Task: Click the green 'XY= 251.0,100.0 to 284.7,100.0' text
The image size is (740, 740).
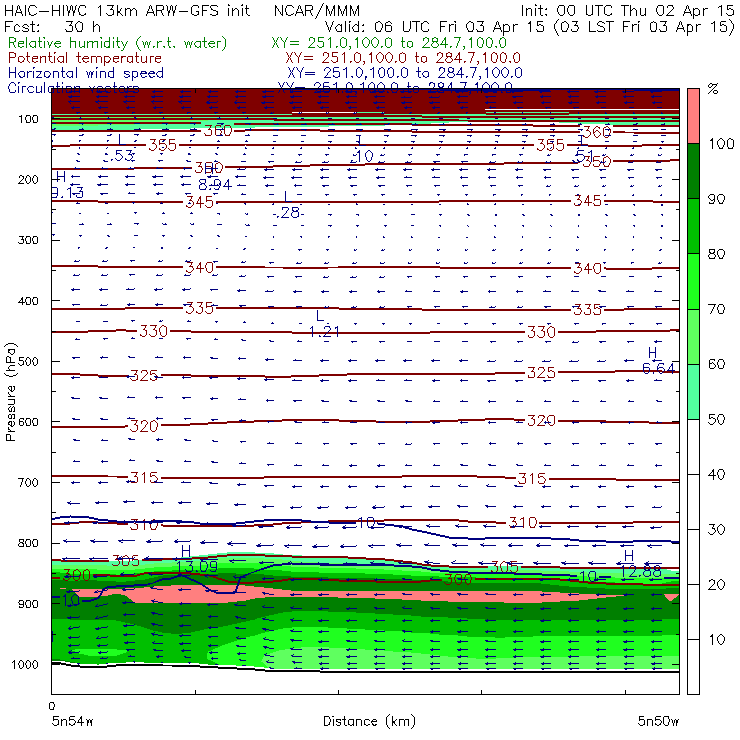Action: [x=389, y=43]
